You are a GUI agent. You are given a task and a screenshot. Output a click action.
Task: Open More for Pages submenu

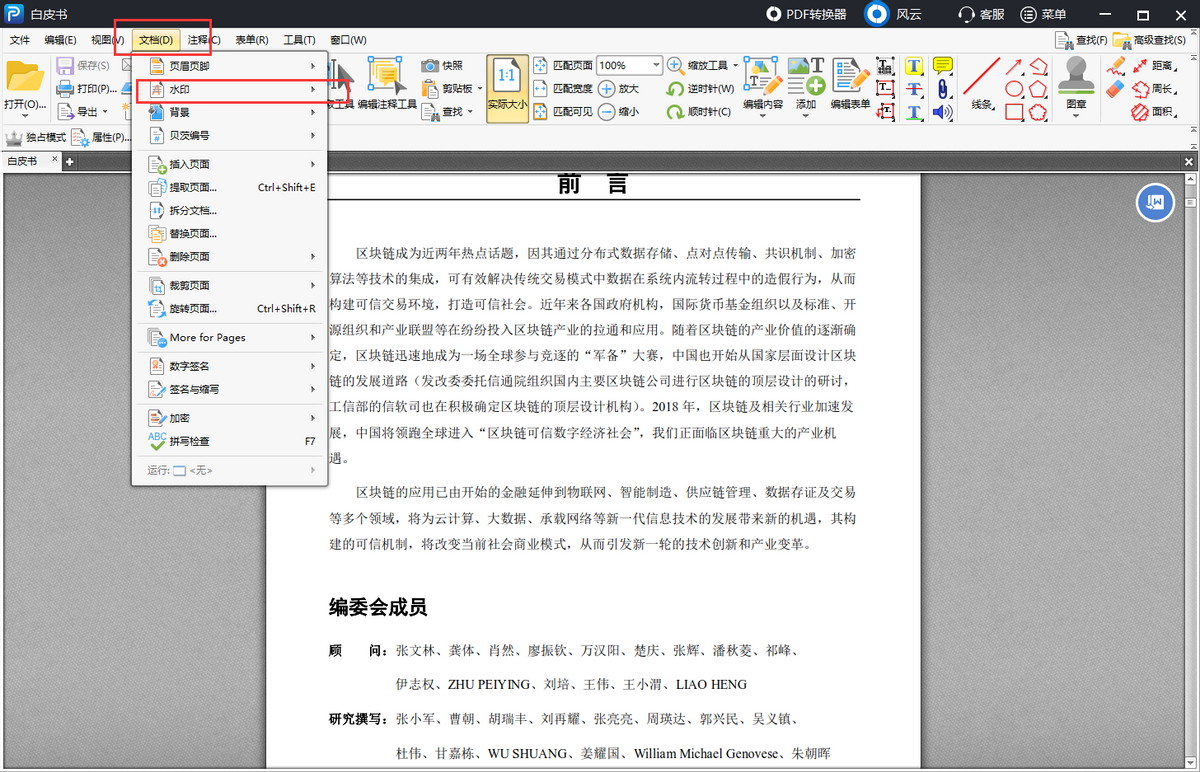click(x=230, y=337)
